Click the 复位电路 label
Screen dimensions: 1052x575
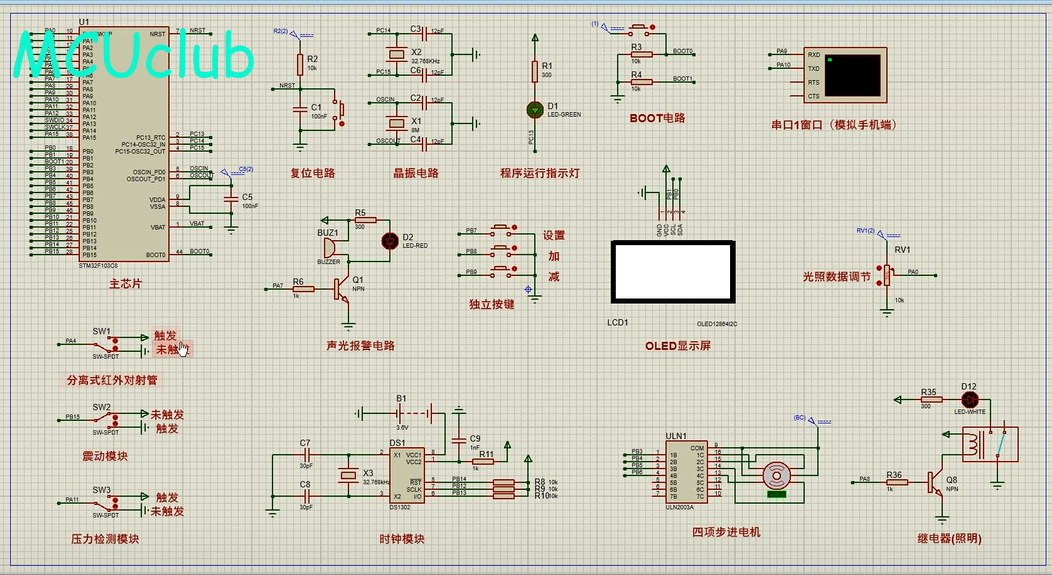(313, 173)
